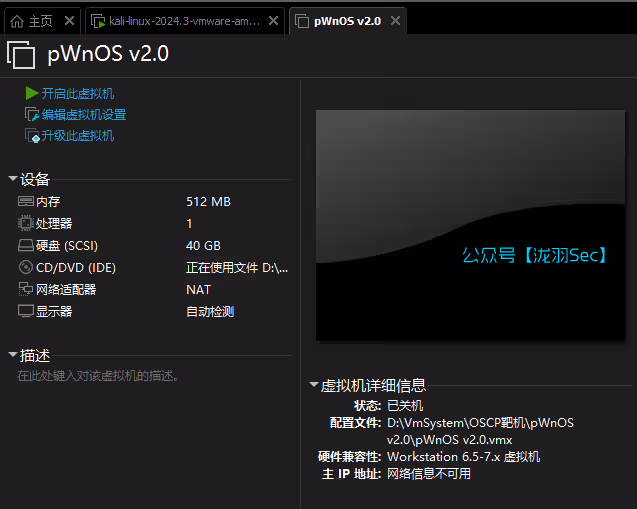The image size is (637, 509).
Task: Click the 显示器 display row label
Action: (54, 311)
